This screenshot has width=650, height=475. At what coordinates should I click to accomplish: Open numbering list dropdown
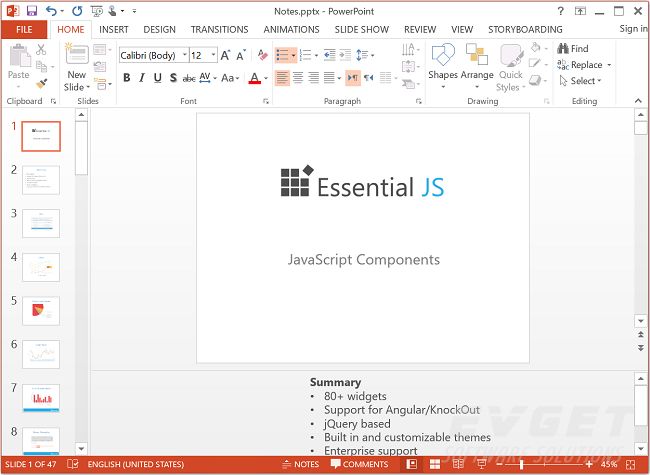click(x=316, y=55)
